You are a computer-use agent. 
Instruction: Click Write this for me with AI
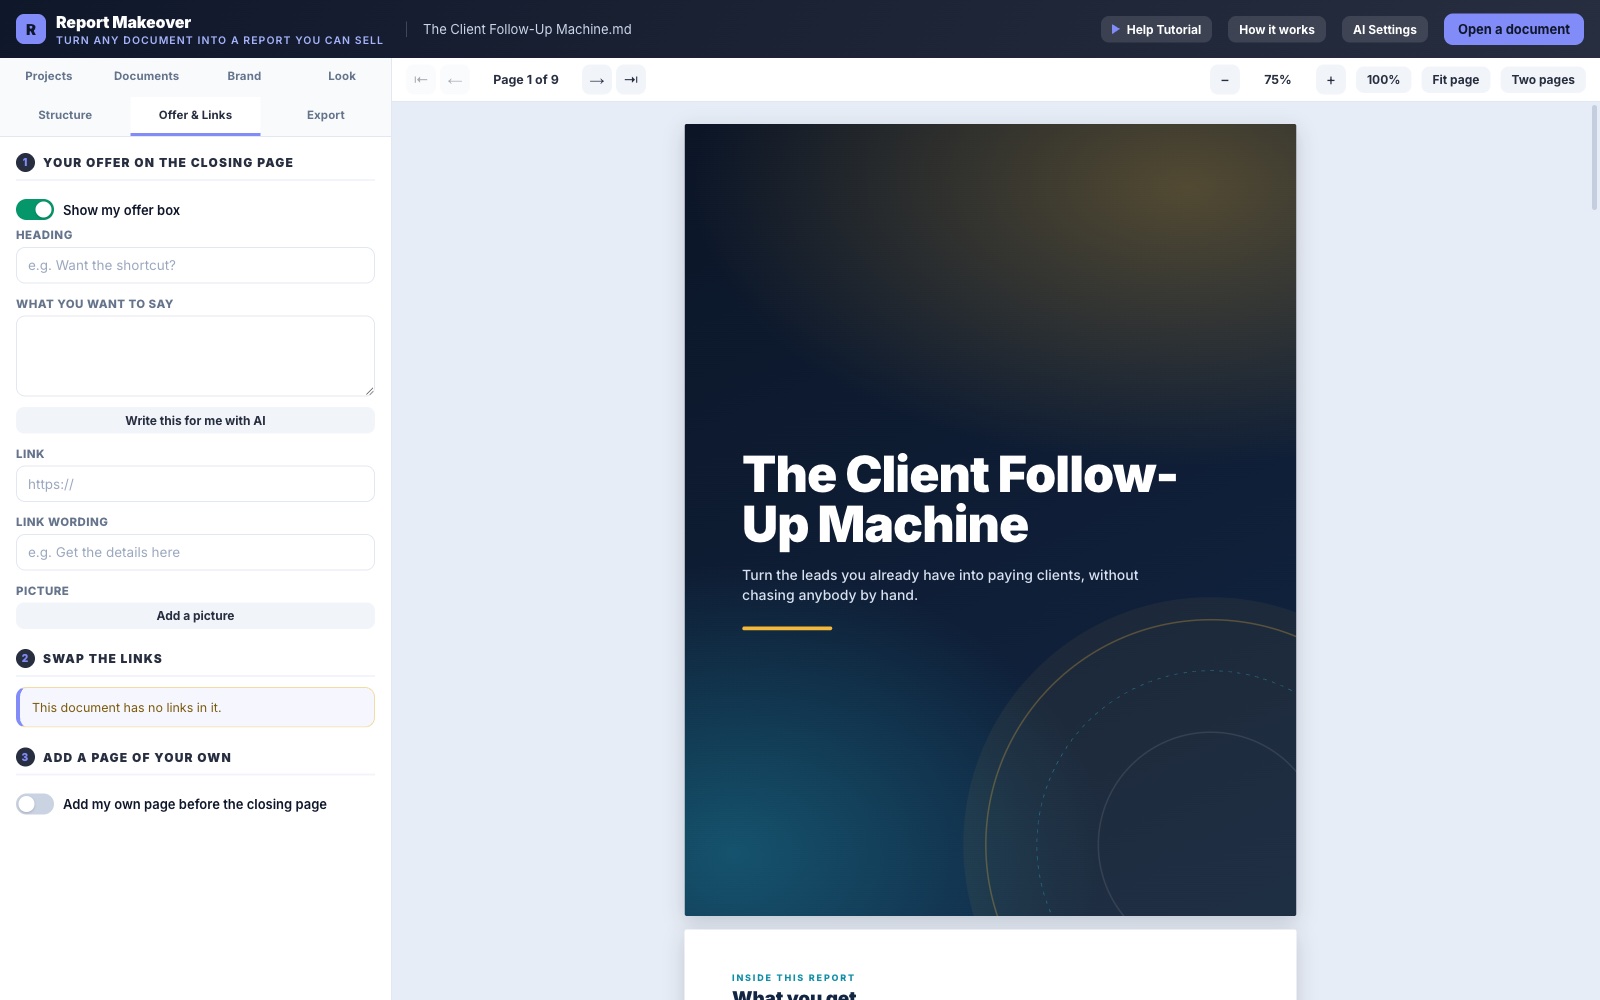tap(195, 421)
